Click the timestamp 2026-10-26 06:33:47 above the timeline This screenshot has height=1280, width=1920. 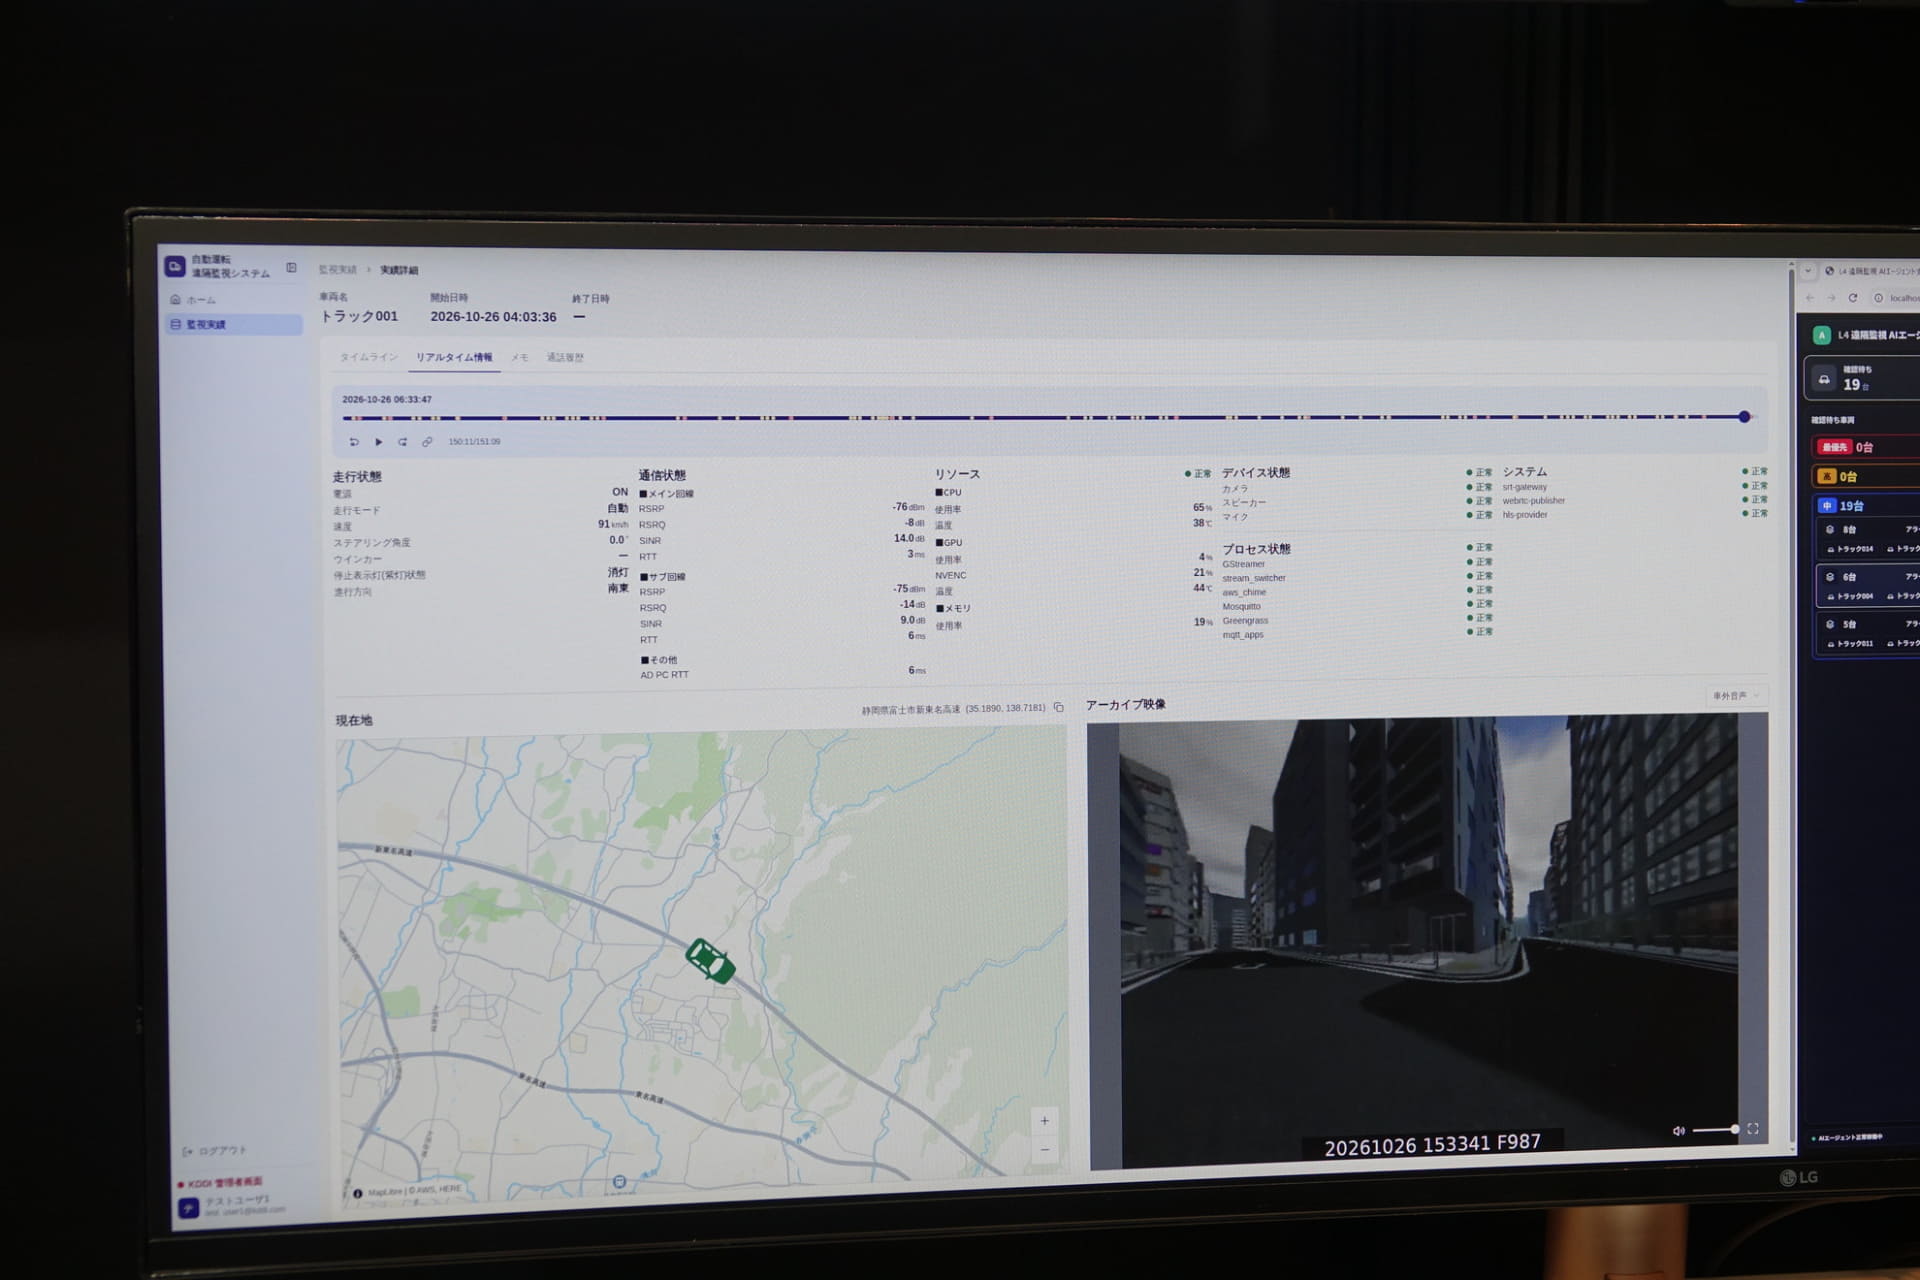(387, 399)
